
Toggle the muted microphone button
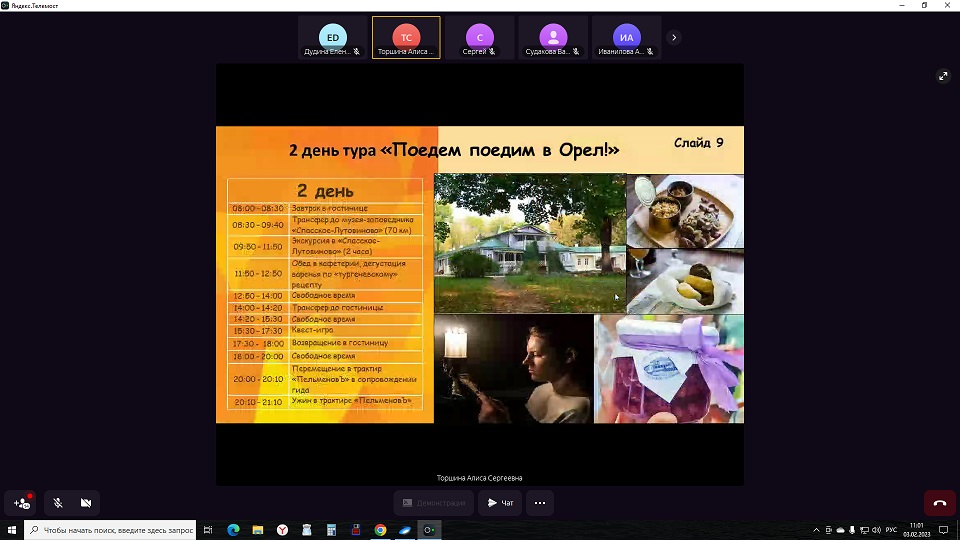point(58,502)
